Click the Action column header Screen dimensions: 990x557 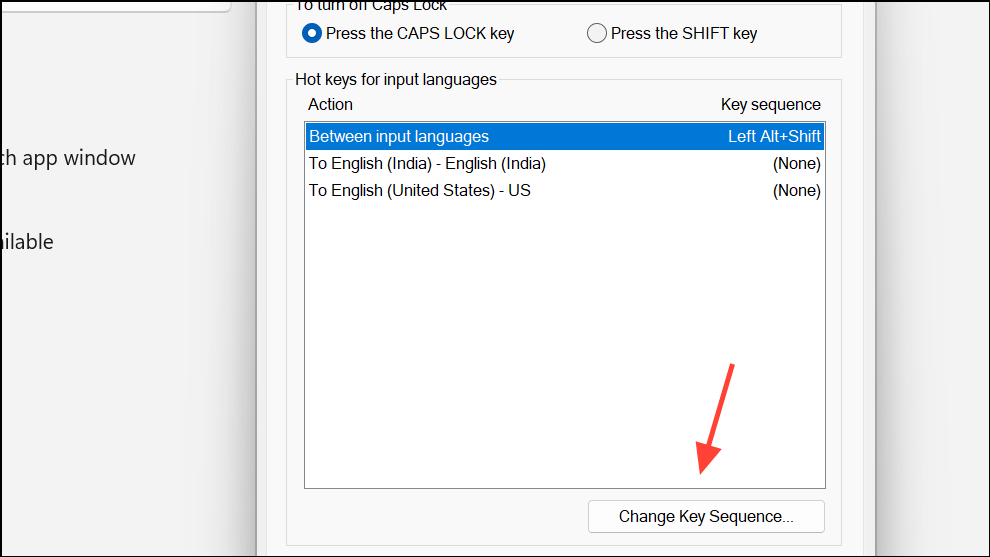(331, 104)
